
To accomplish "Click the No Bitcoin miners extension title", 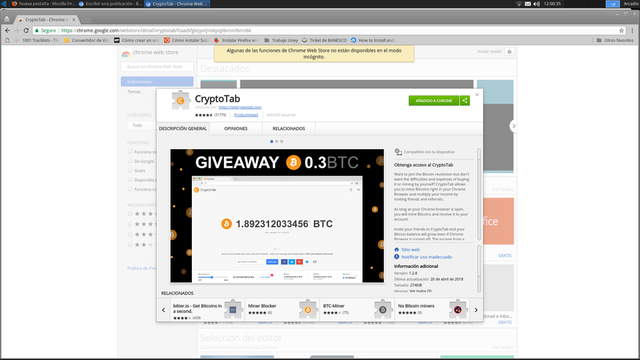I will point(416,306).
